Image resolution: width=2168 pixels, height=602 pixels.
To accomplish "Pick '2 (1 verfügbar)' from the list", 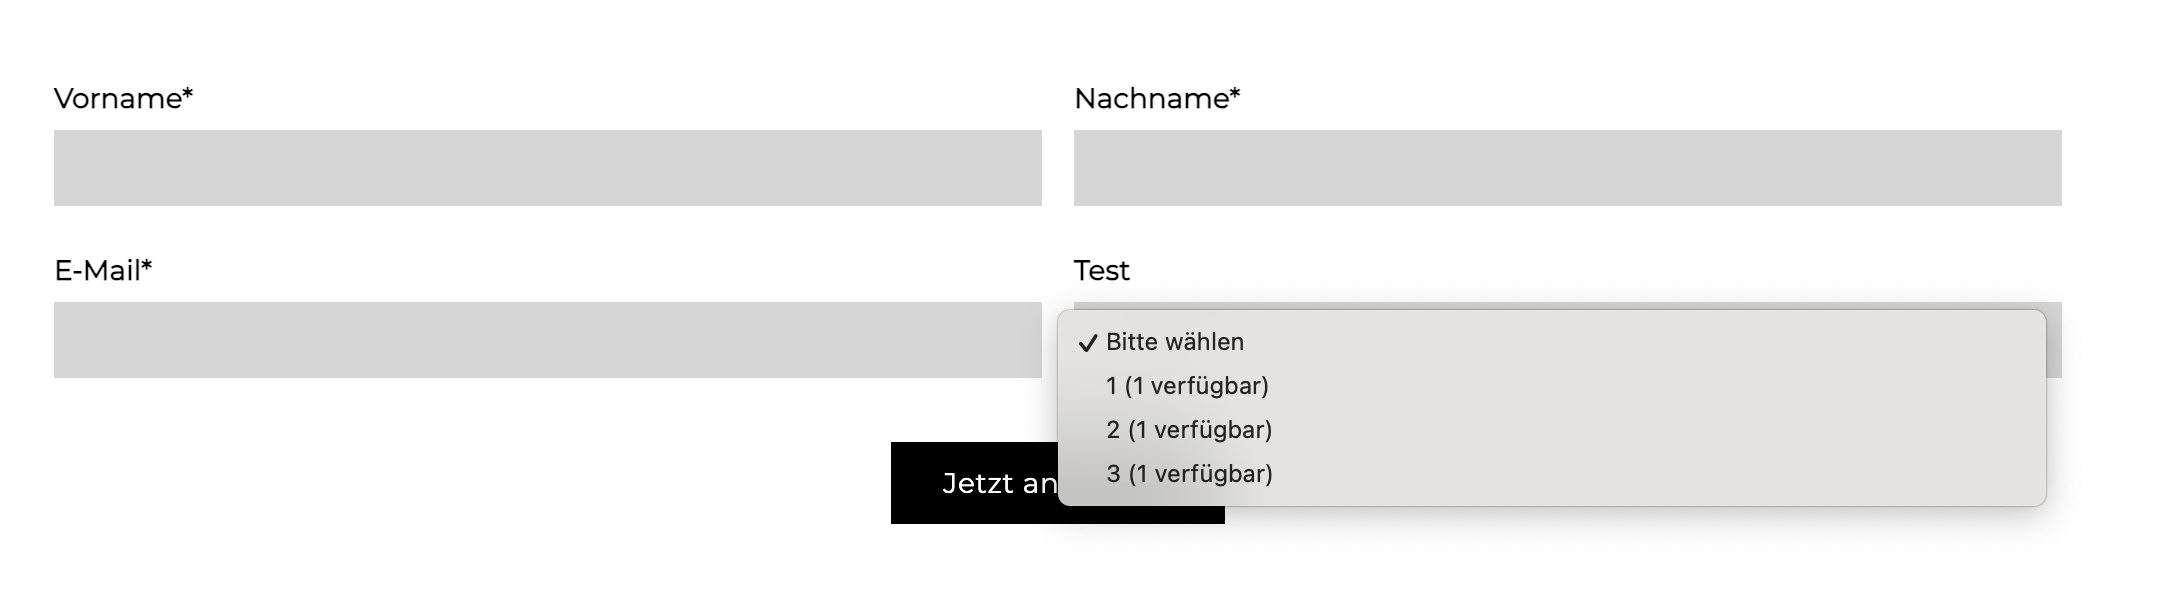I will 1188,430.
